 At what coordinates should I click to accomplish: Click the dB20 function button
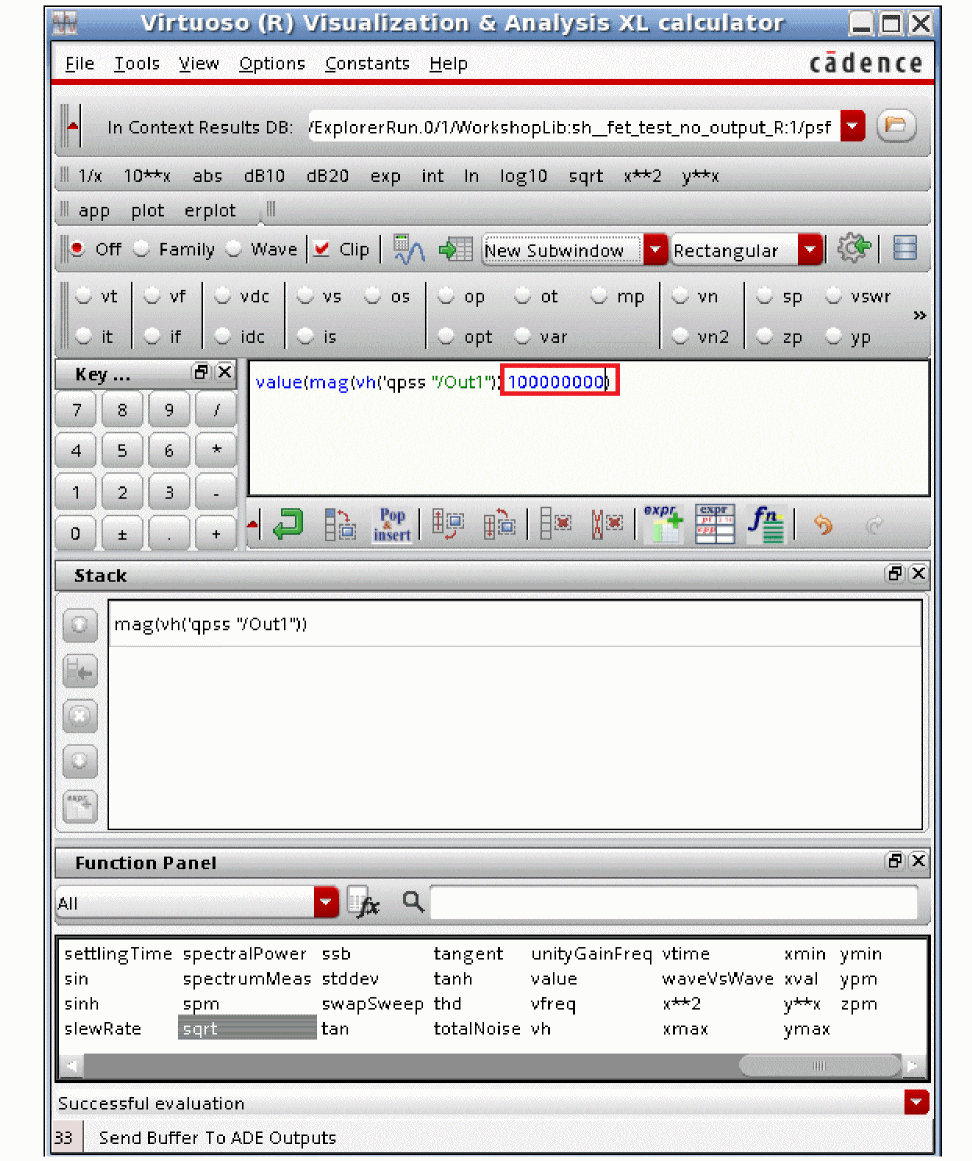coord(327,176)
